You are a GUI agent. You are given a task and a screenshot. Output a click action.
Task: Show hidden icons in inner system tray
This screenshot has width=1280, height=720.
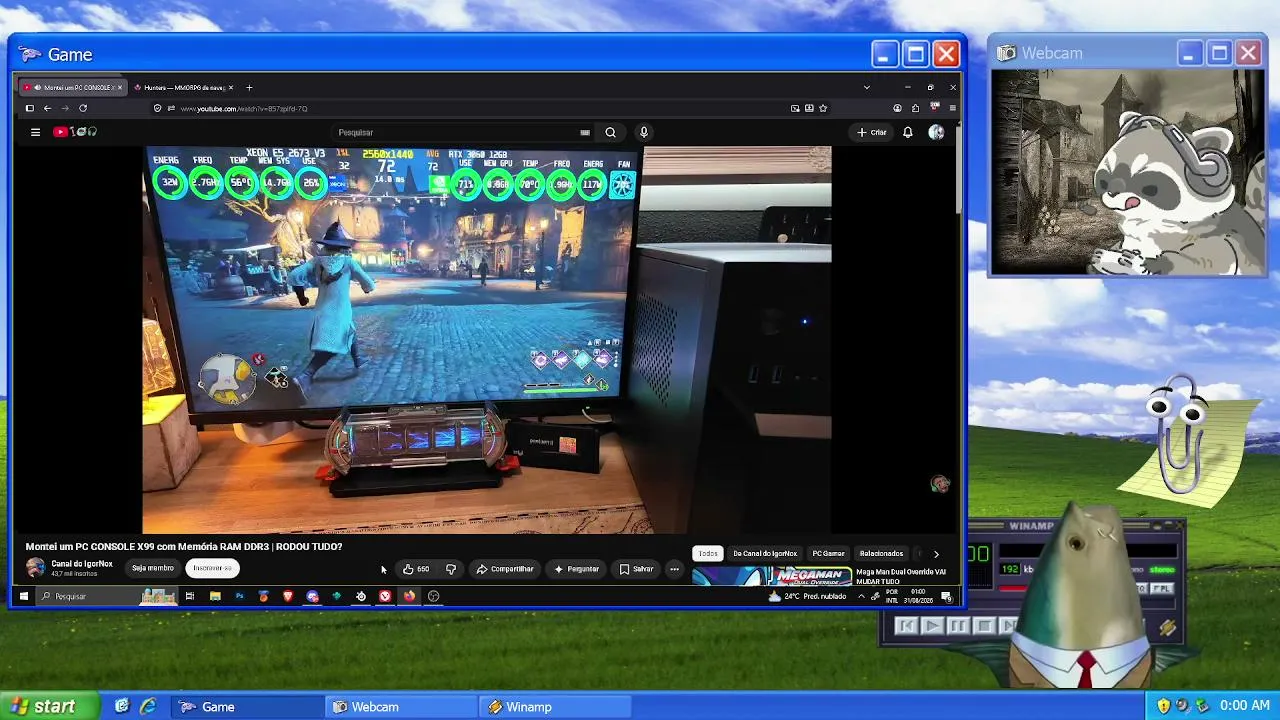tap(861, 596)
